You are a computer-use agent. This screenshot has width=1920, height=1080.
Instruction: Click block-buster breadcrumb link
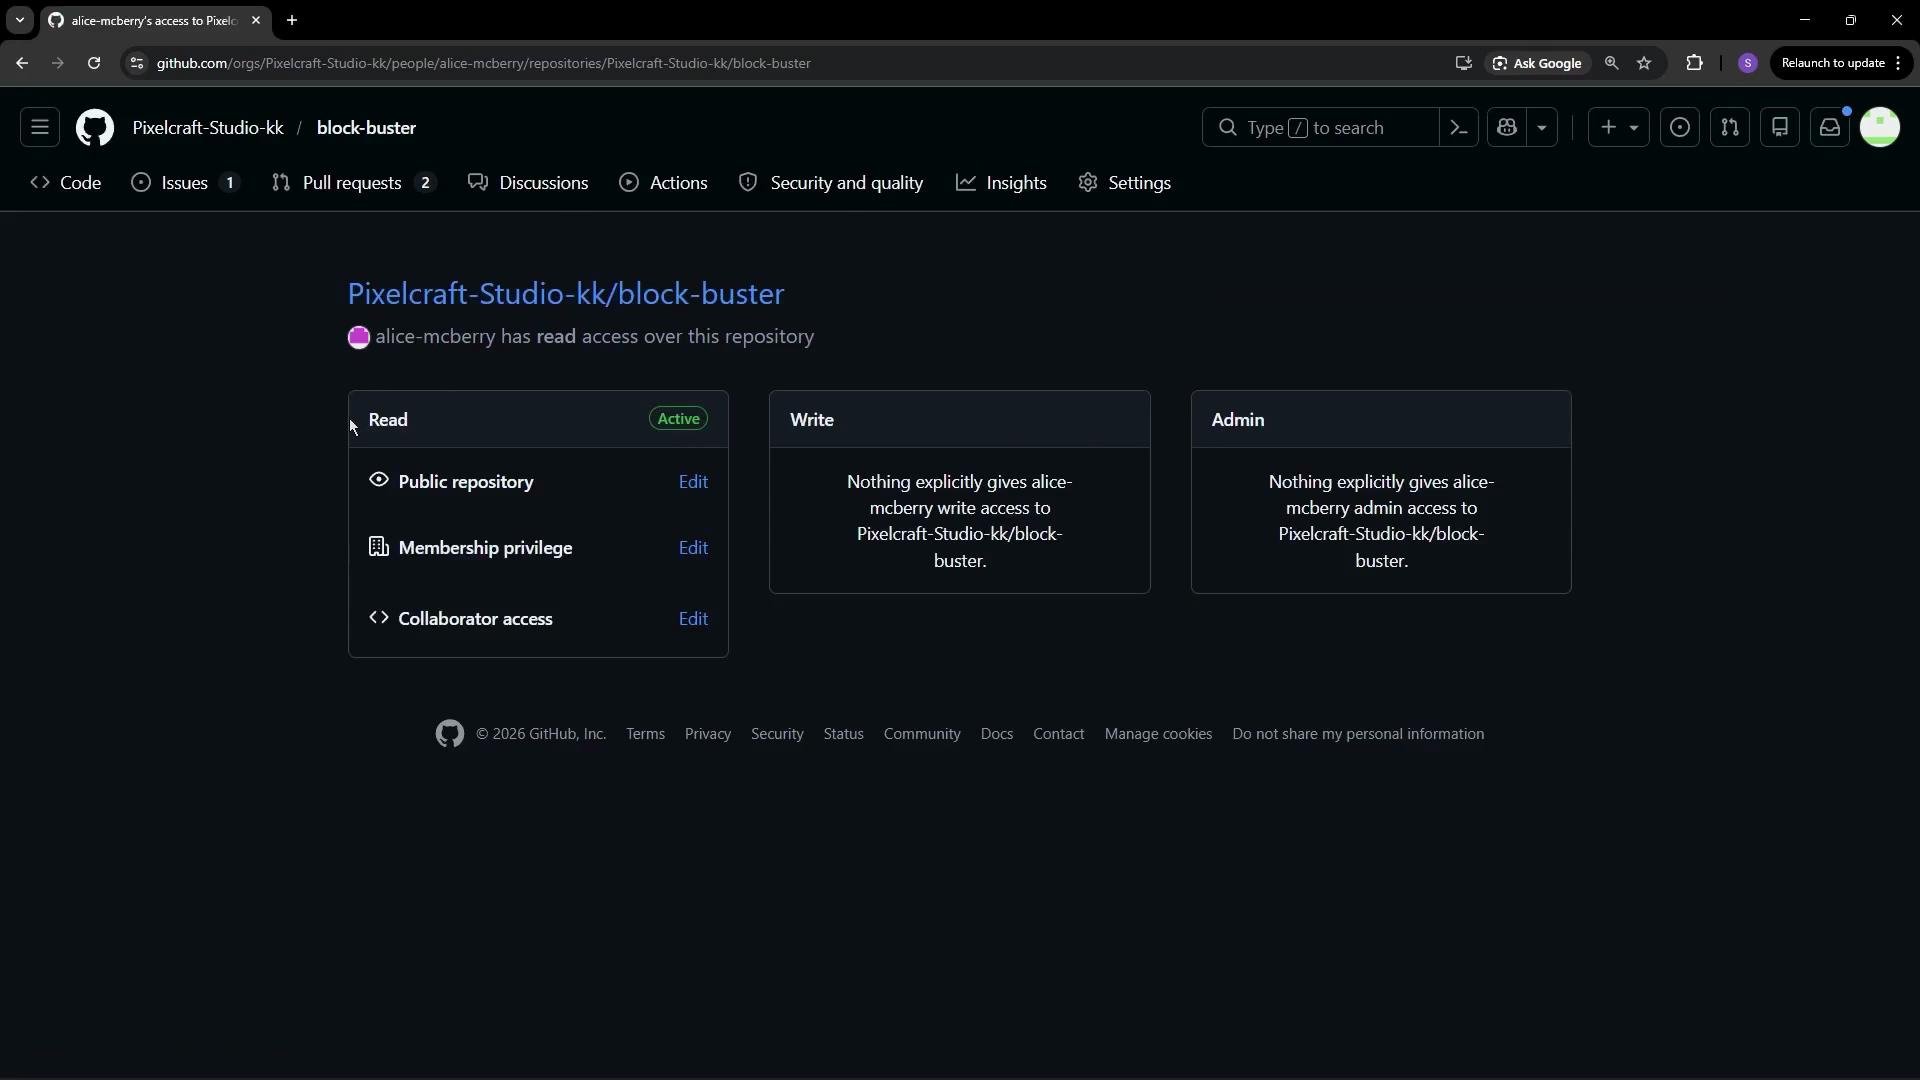(x=366, y=128)
